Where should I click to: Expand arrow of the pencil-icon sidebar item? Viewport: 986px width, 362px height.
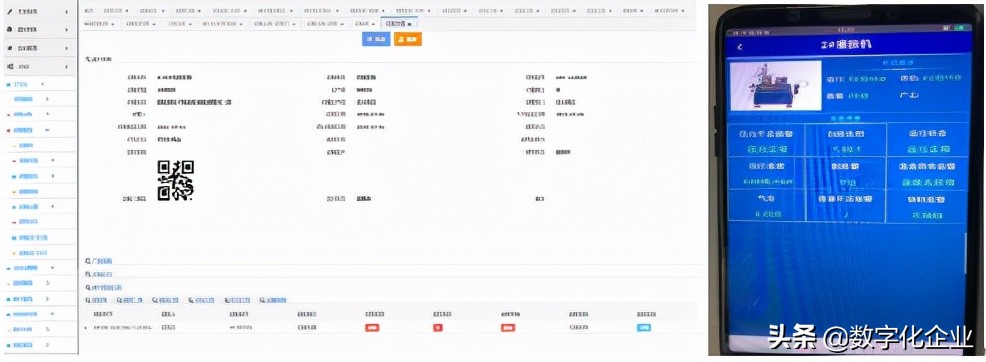tap(67, 13)
